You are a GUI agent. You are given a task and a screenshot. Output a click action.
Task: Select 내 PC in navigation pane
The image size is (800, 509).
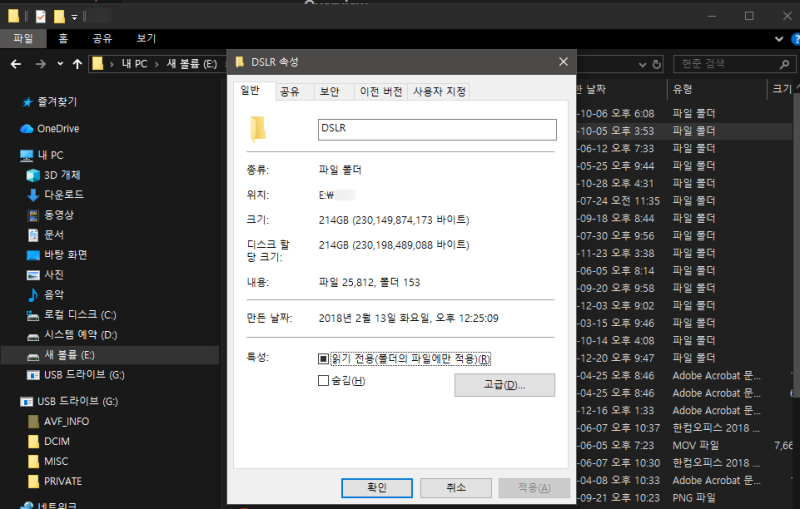coord(50,155)
